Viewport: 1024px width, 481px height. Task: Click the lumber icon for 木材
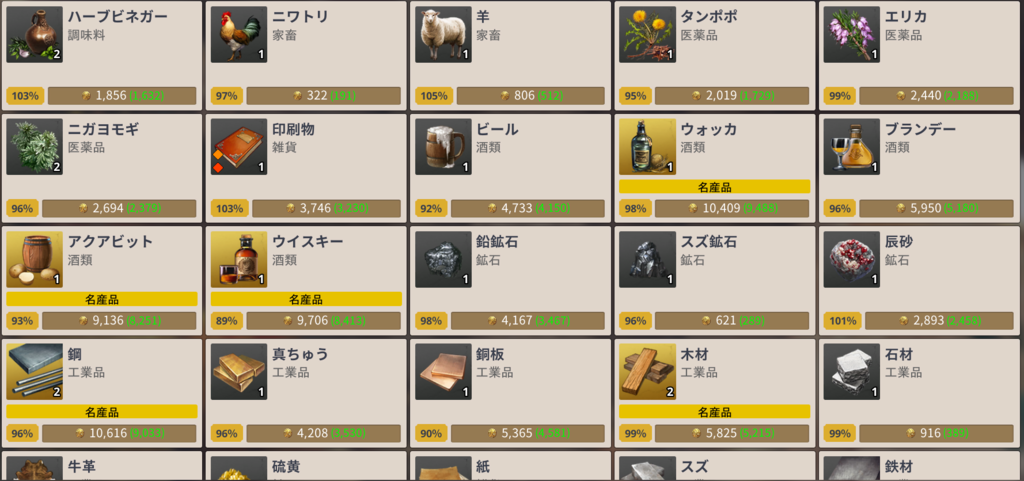647,371
